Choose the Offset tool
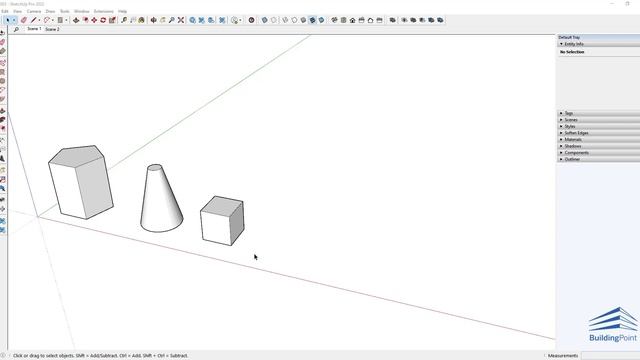Viewport: 640px width, 360px height. point(85,20)
